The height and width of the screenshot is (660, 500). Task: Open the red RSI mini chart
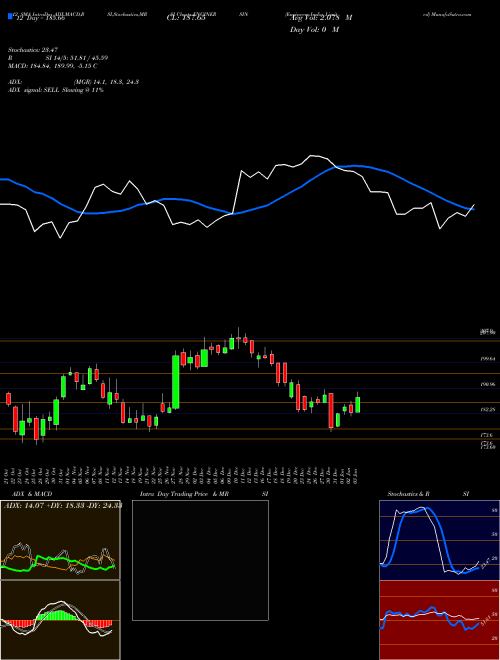(439, 620)
